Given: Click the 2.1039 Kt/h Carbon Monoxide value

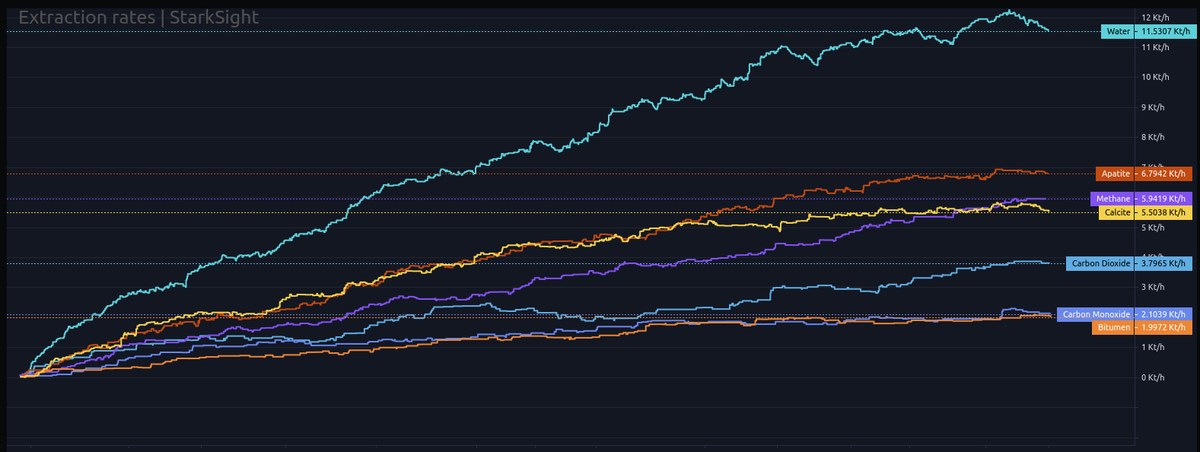Looking at the screenshot, I should [1165, 314].
